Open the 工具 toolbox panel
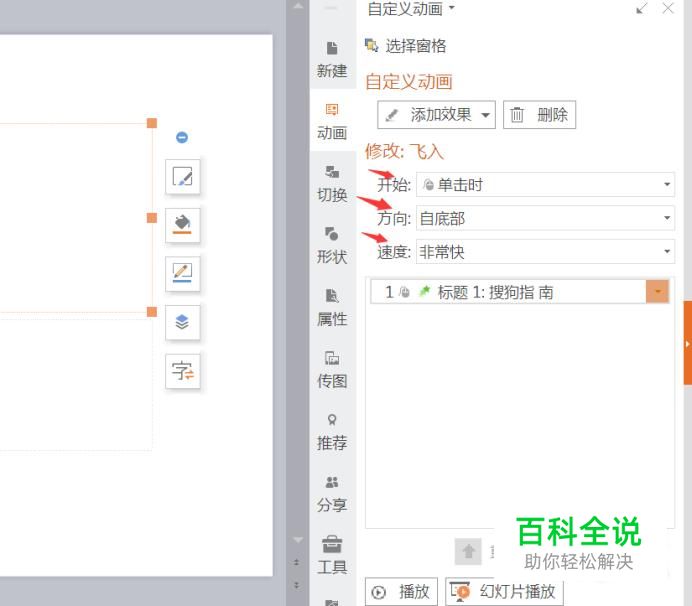692x606 pixels. (x=332, y=555)
